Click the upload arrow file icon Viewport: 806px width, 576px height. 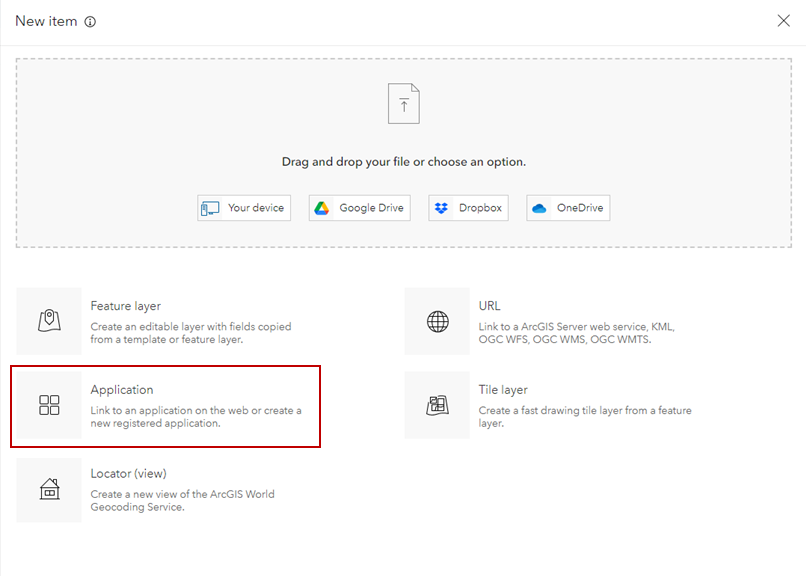tap(404, 103)
